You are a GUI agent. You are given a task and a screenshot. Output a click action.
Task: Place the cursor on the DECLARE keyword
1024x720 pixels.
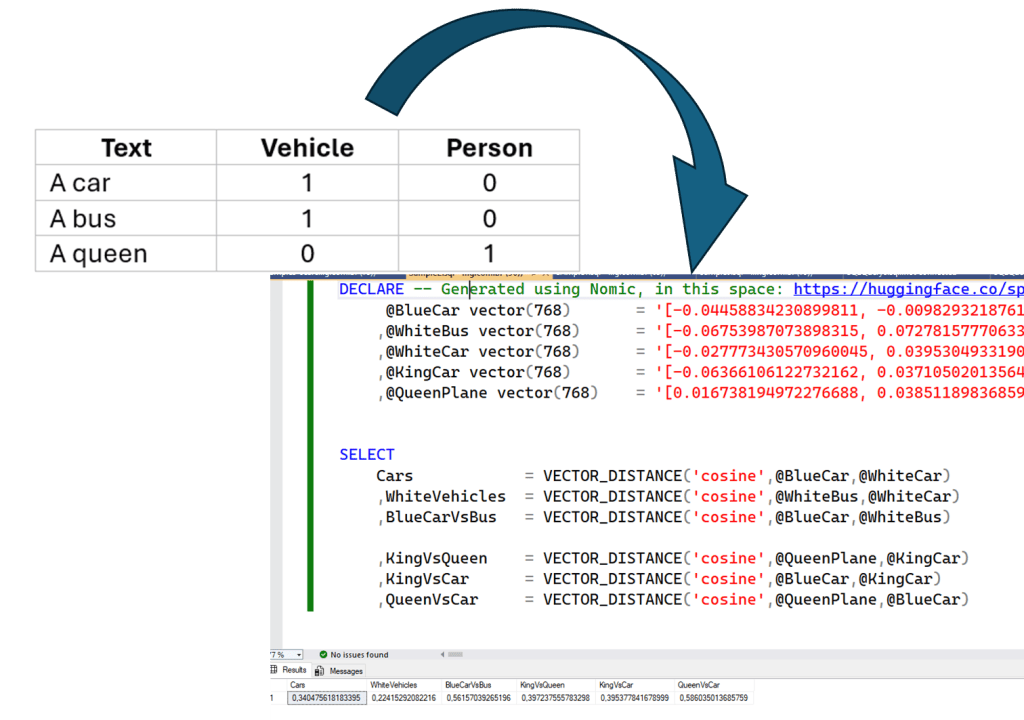[372, 289]
